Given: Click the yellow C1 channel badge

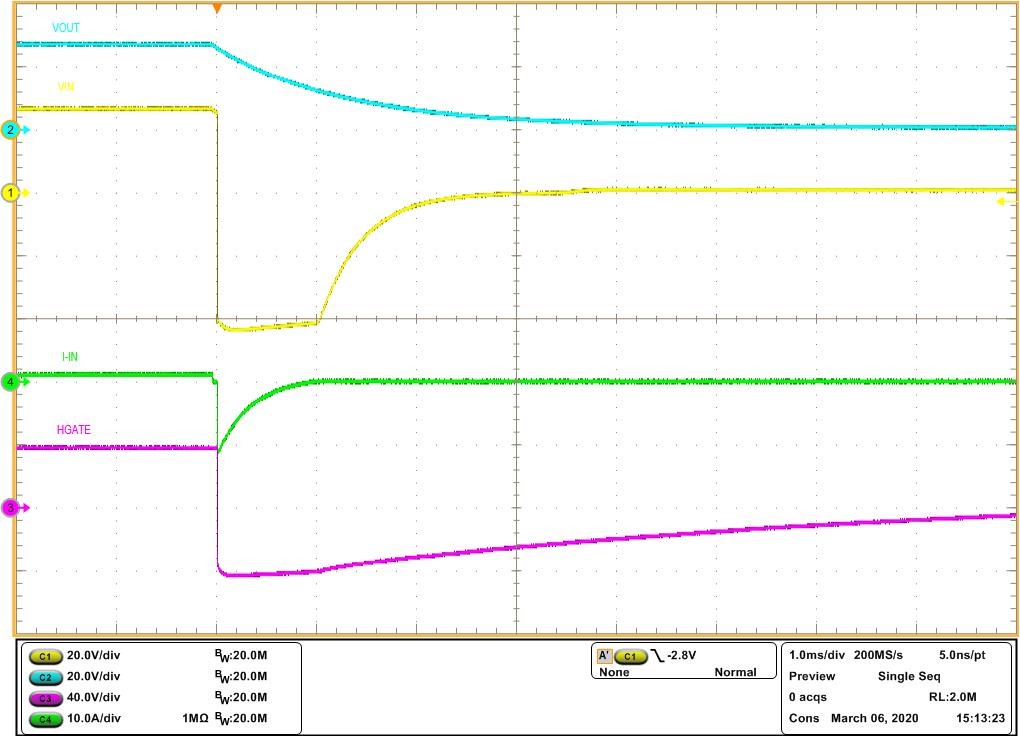Looking at the screenshot, I should 44,656.
